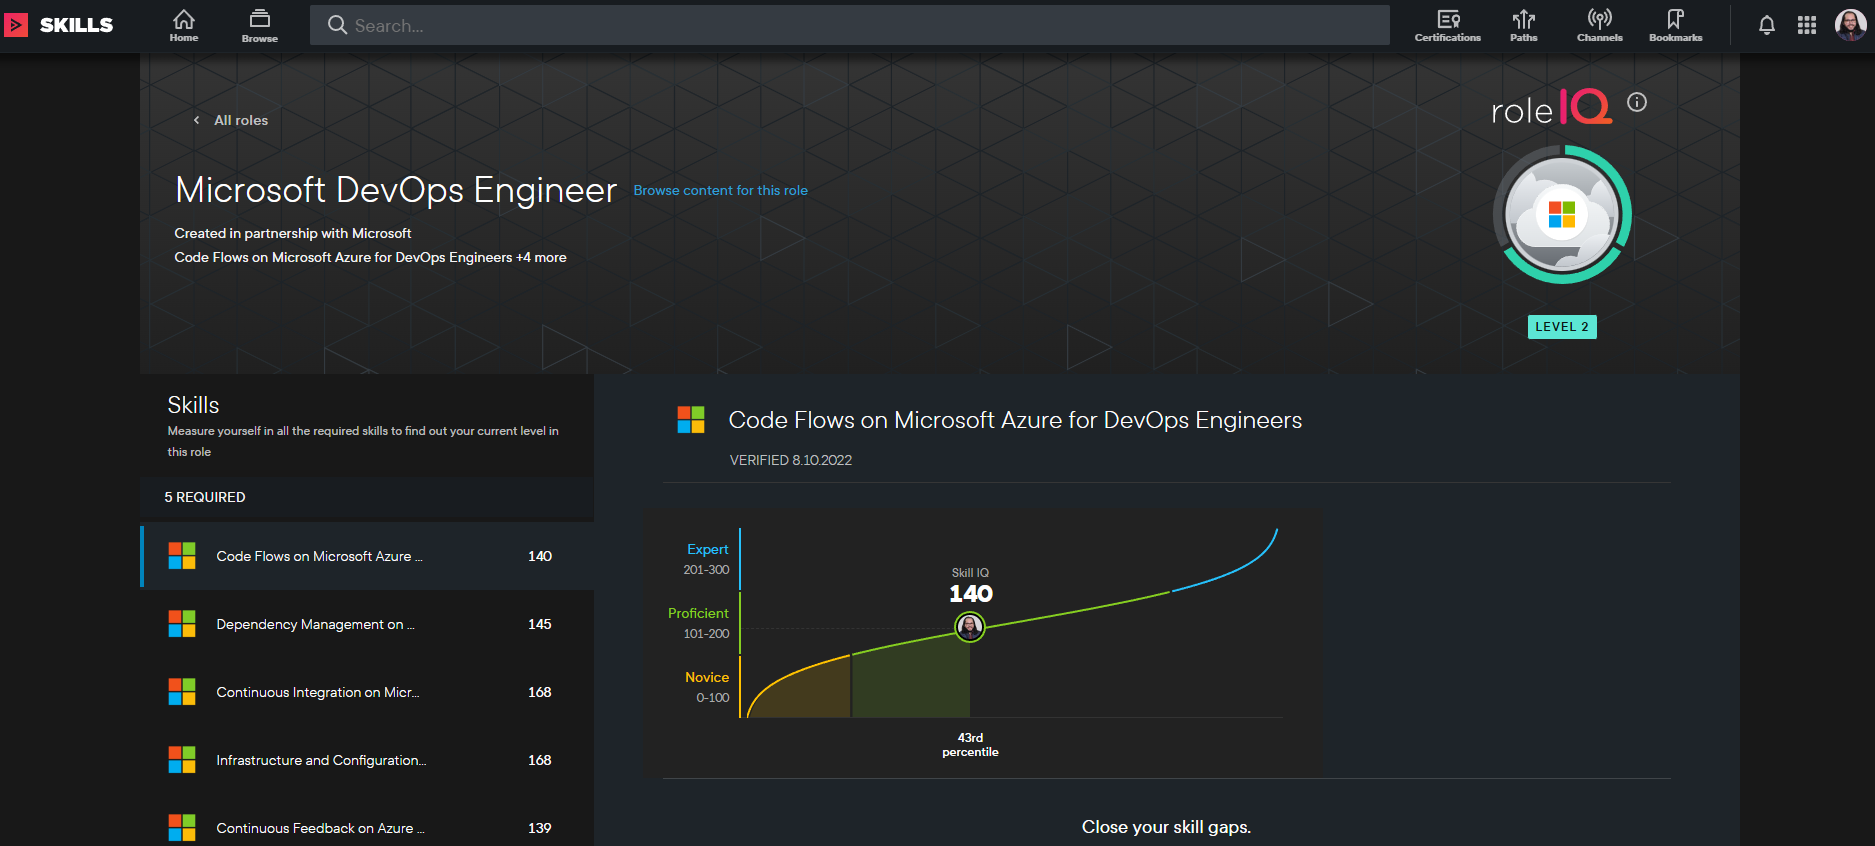This screenshot has height=846, width=1875.
Task: Focus the Search input field
Action: (850, 25)
